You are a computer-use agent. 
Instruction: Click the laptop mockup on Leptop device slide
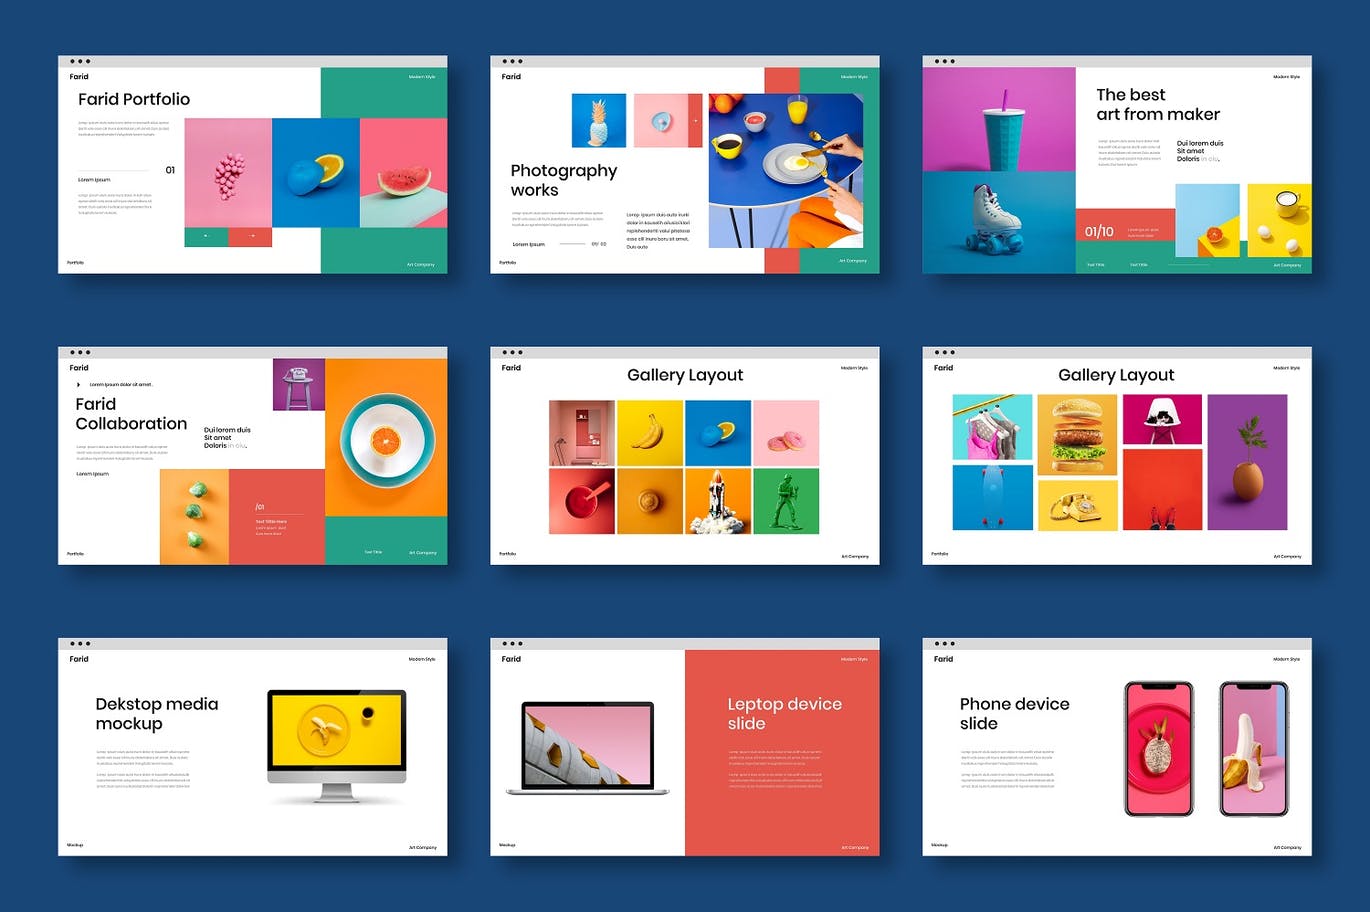click(588, 748)
